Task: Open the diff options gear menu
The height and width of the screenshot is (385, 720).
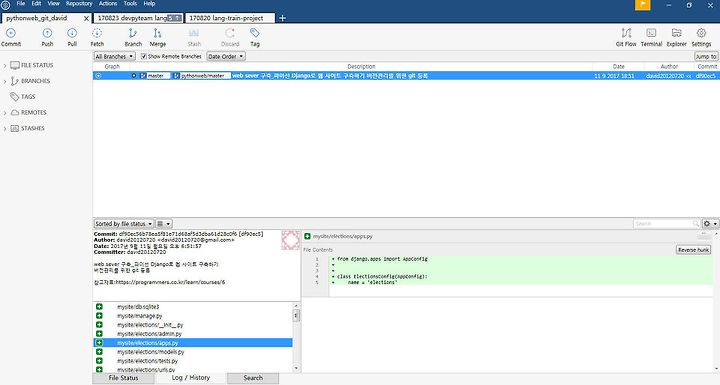Action: pyautogui.click(x=710, y=224)
